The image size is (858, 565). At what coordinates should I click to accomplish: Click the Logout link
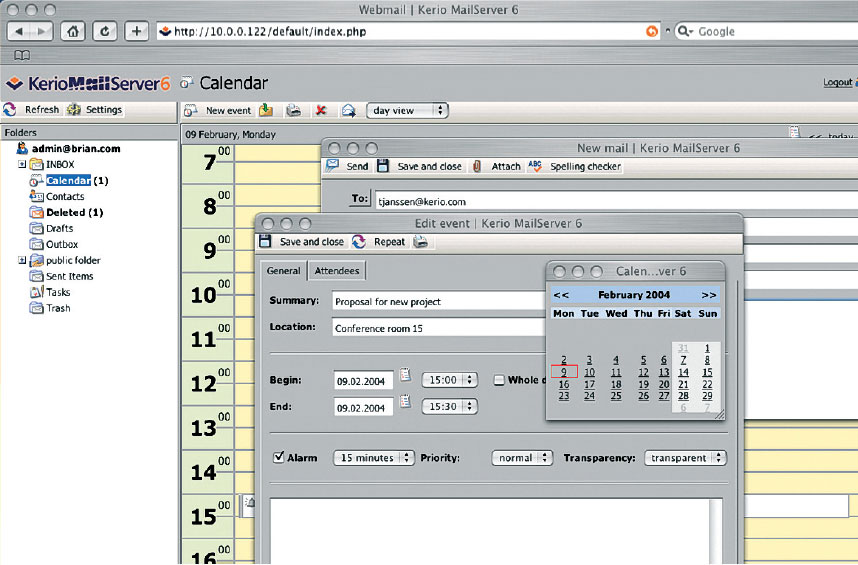pyautogui.click(x=836, y=83)
